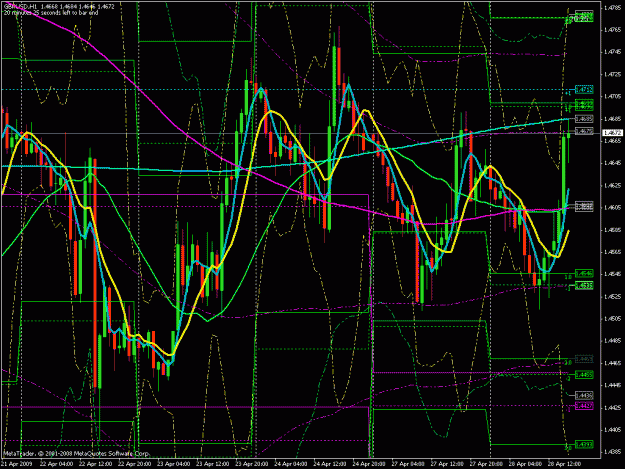This screenshot has height=469, width=625.
Task: Click the 1.4525 price scale value
Action: tap(612, 296)
